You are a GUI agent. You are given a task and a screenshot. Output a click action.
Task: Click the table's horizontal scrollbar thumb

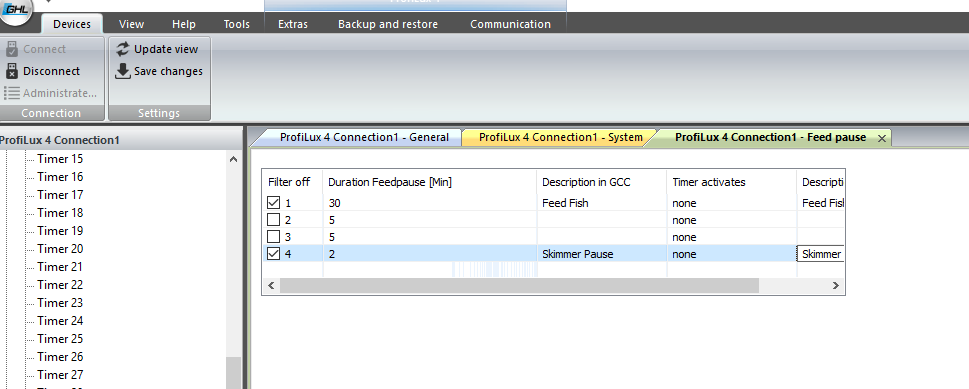point(518,286)
